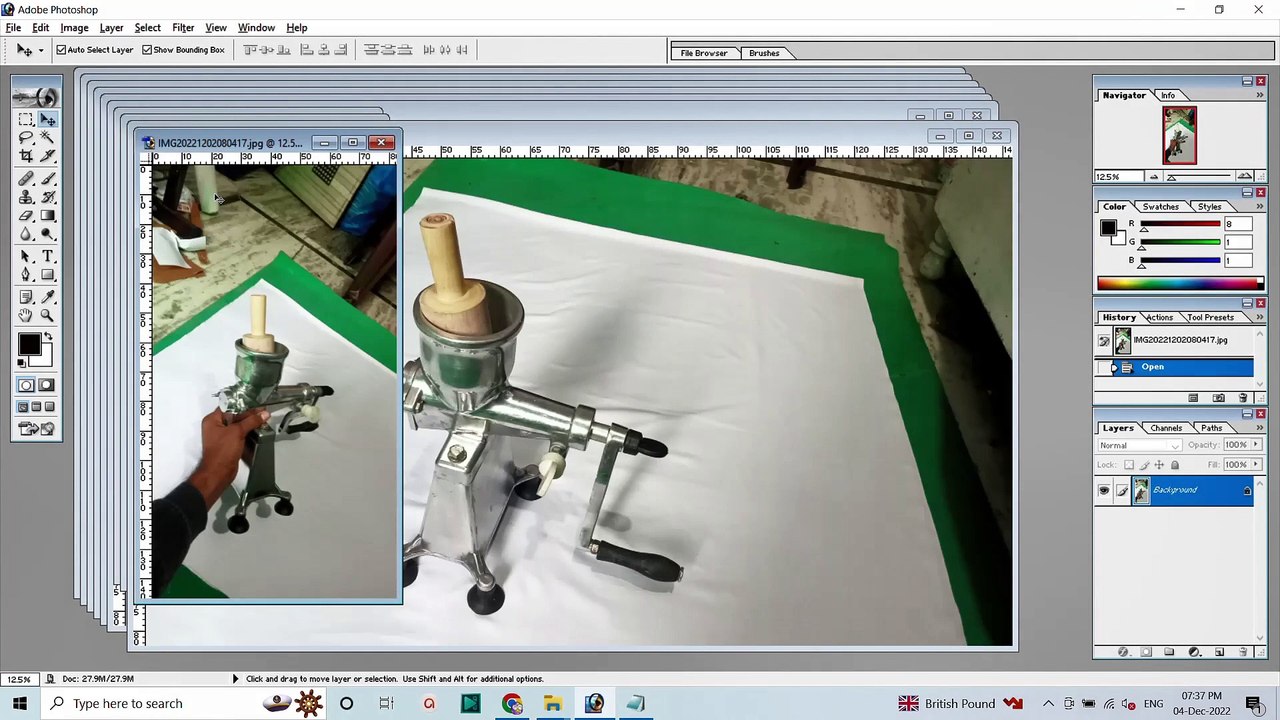Click the Navigator image thumbnail

[1179, 135]
